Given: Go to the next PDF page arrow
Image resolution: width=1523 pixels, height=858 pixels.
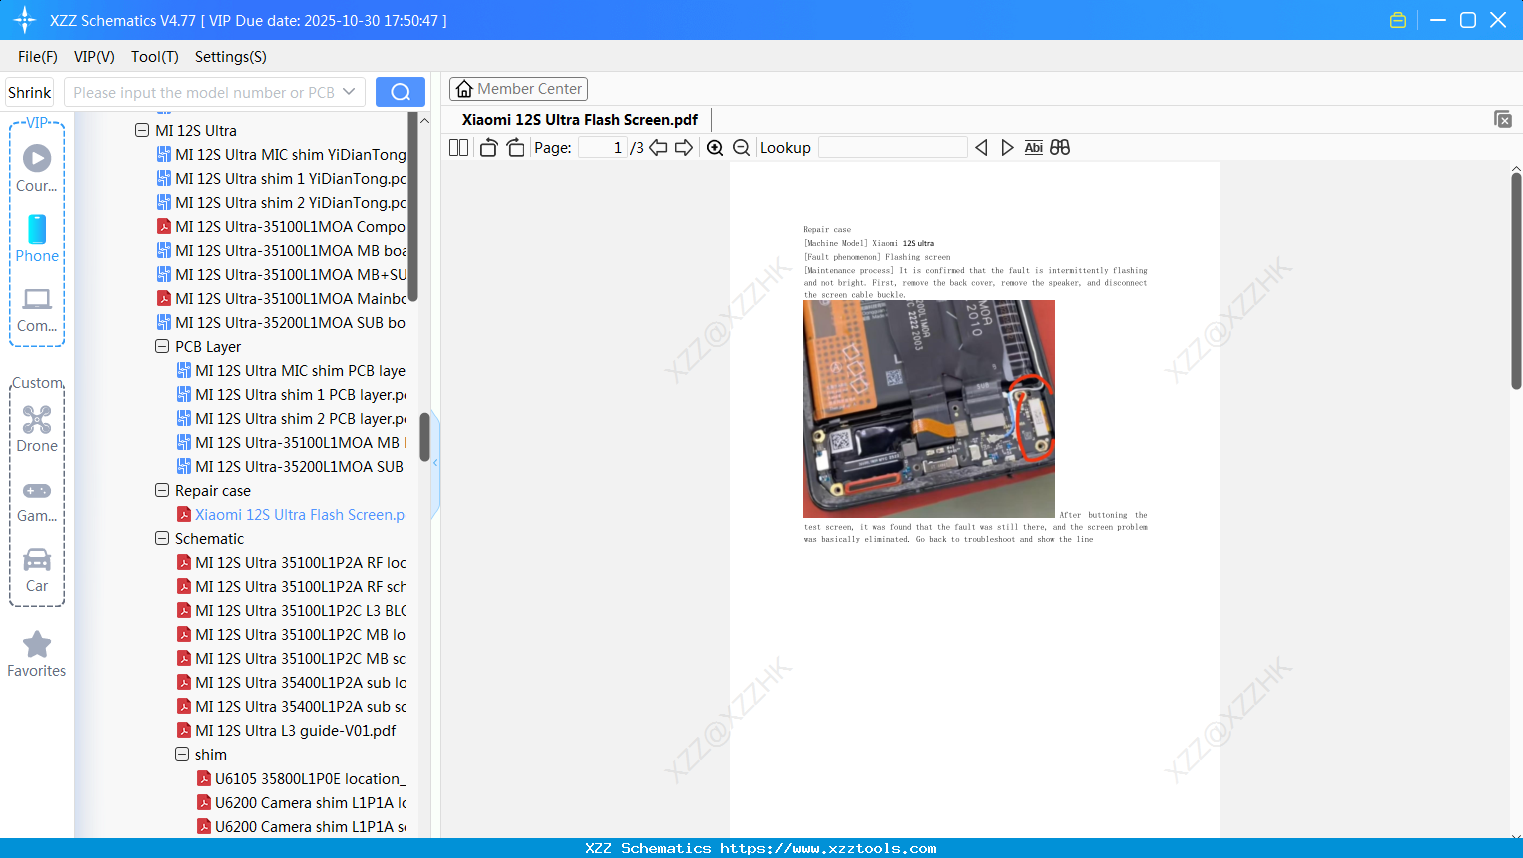Looking at the screenshot, I should point(684,148).
